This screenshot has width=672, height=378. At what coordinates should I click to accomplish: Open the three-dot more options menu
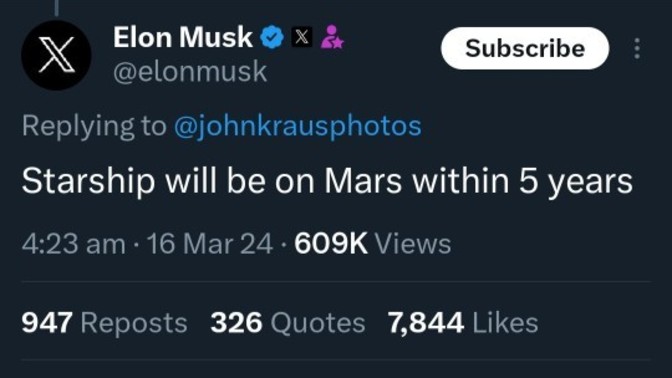click(637, 48)
